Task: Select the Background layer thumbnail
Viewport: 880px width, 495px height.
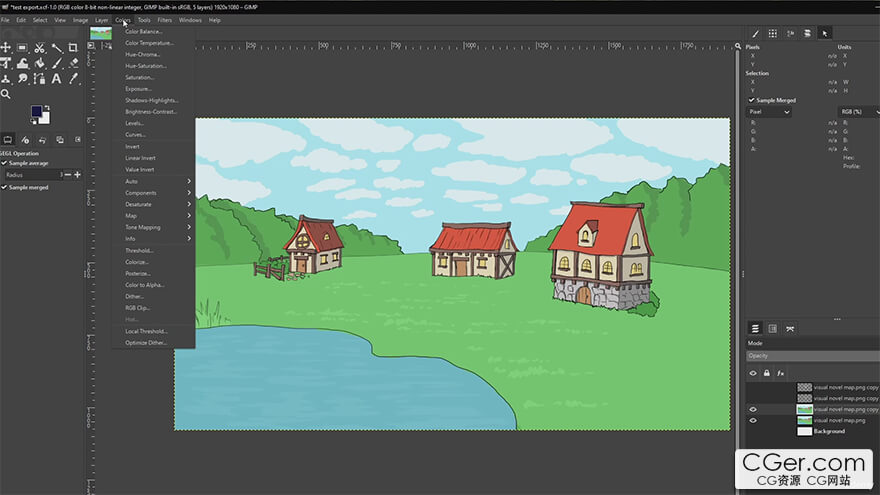Action: click(805, 432)
